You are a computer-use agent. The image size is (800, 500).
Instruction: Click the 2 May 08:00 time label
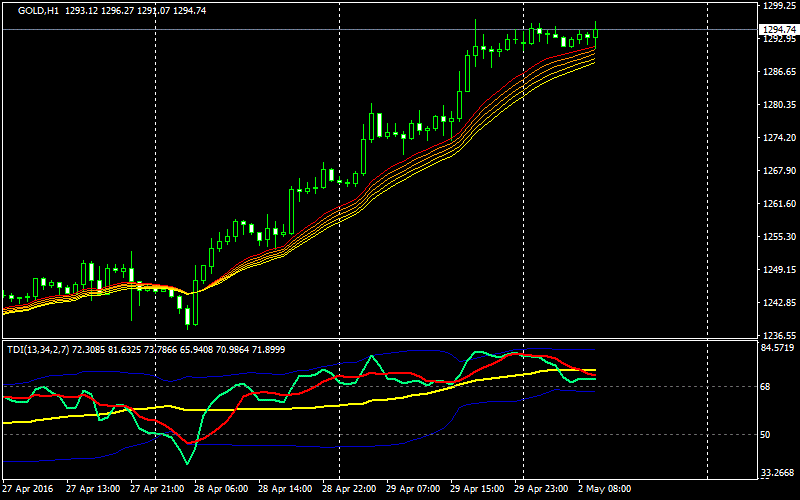(x=605, y=489)
